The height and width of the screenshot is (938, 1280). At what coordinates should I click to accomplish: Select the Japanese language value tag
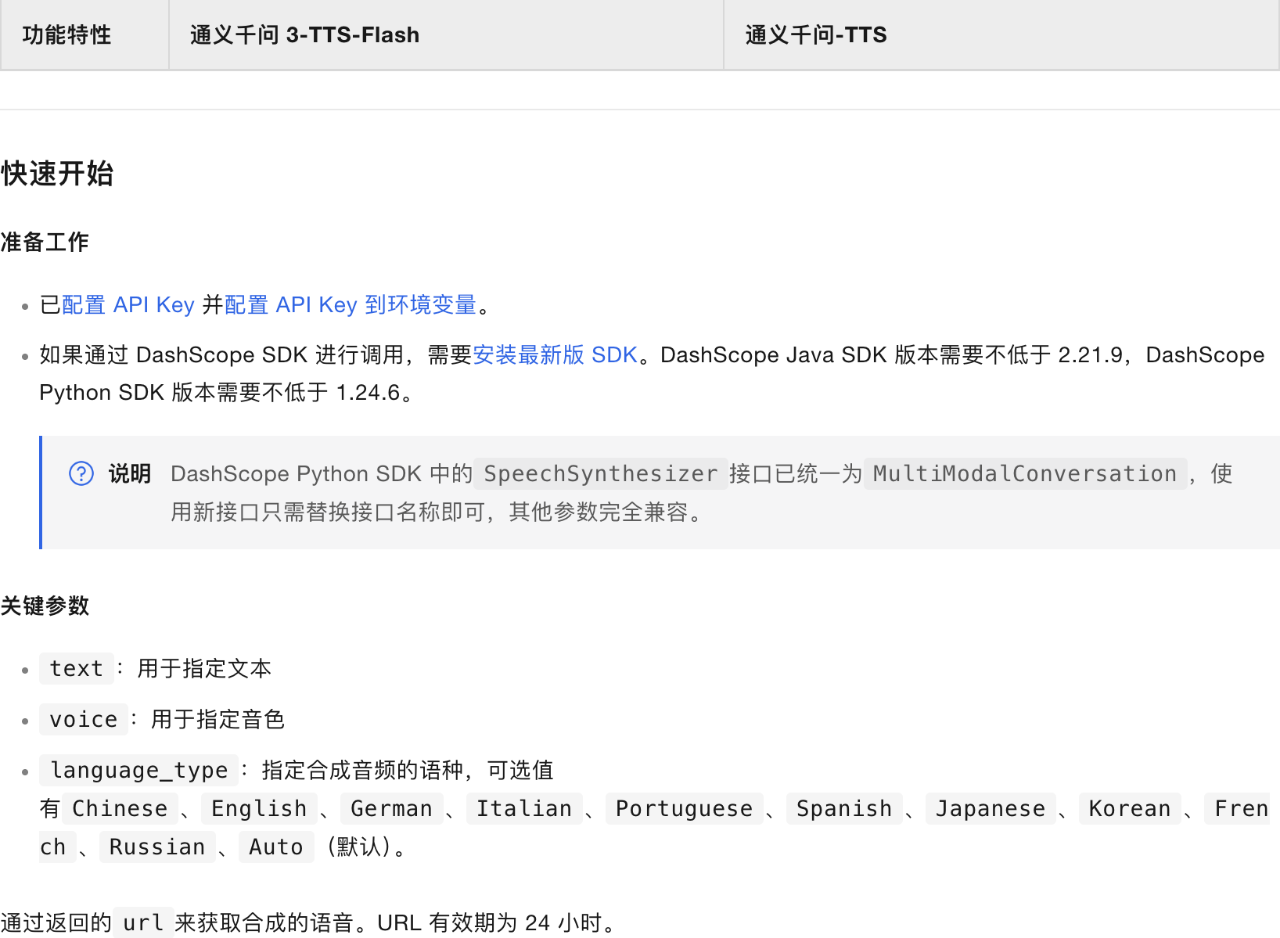(x=990, y=808)
